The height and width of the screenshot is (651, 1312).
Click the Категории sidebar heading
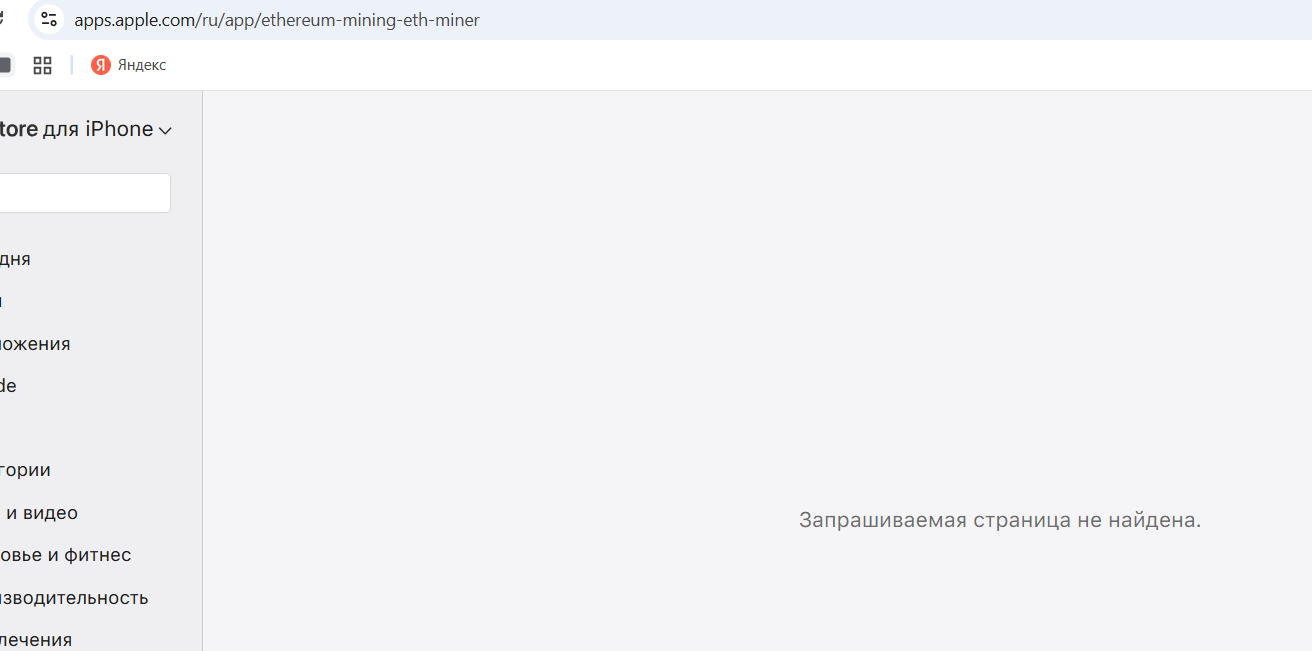25,470
